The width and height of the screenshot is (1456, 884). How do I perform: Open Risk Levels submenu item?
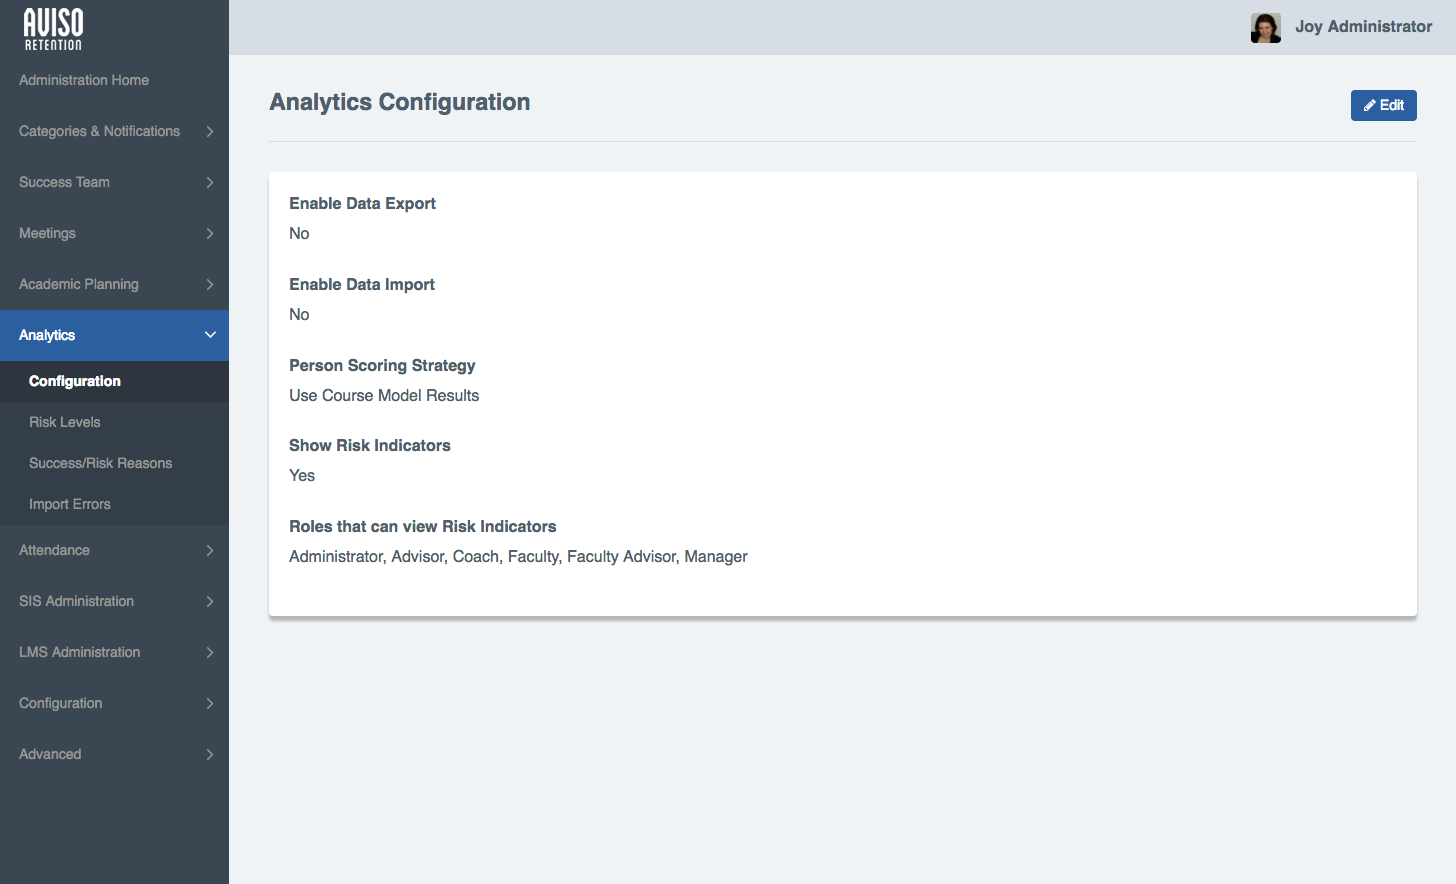pyautogui.click(x=65, y=422)
